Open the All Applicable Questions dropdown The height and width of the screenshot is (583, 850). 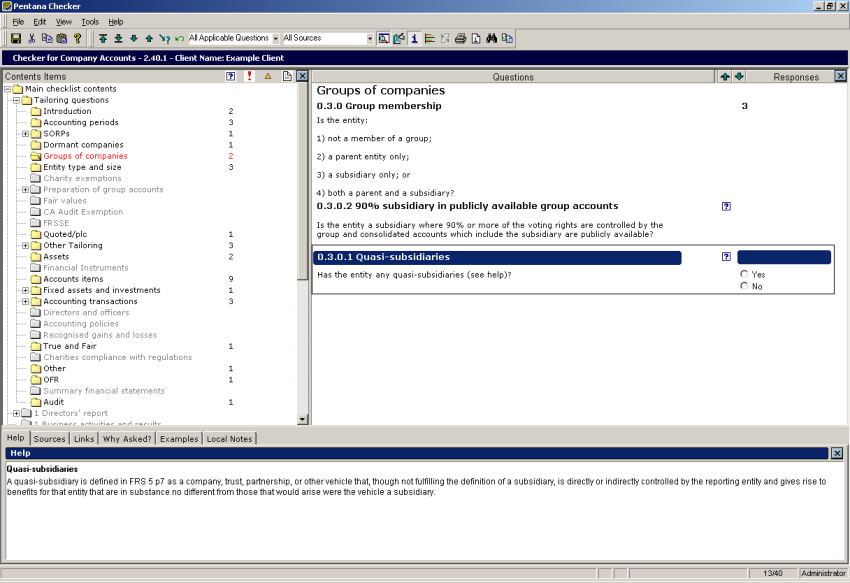(275, 39)
